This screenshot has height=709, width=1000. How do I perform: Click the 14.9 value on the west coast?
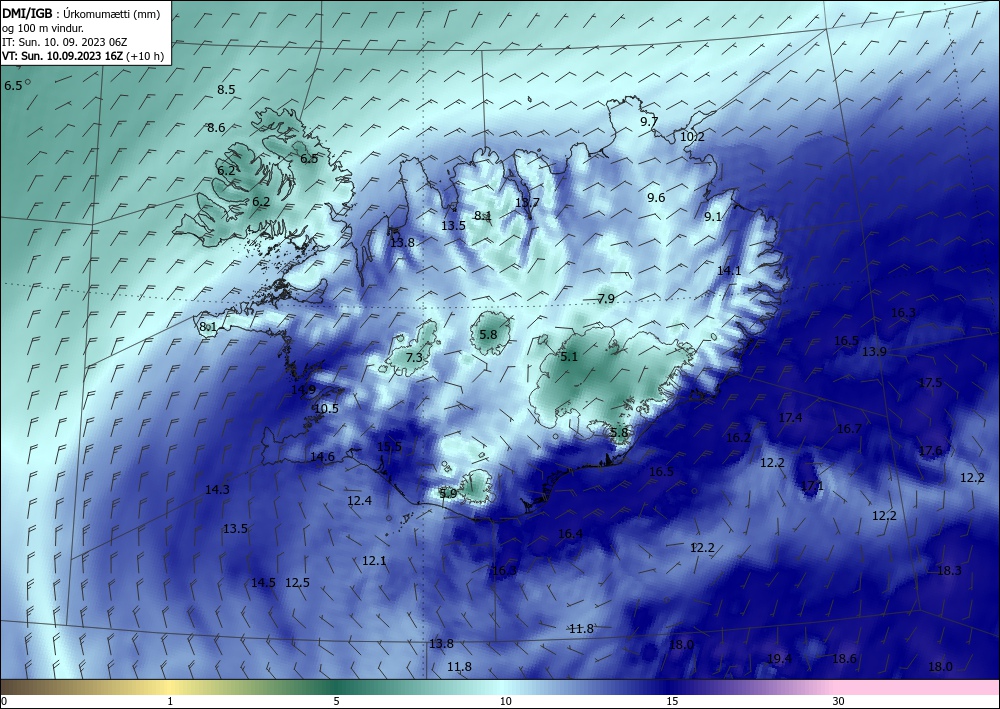click(304, 390)
